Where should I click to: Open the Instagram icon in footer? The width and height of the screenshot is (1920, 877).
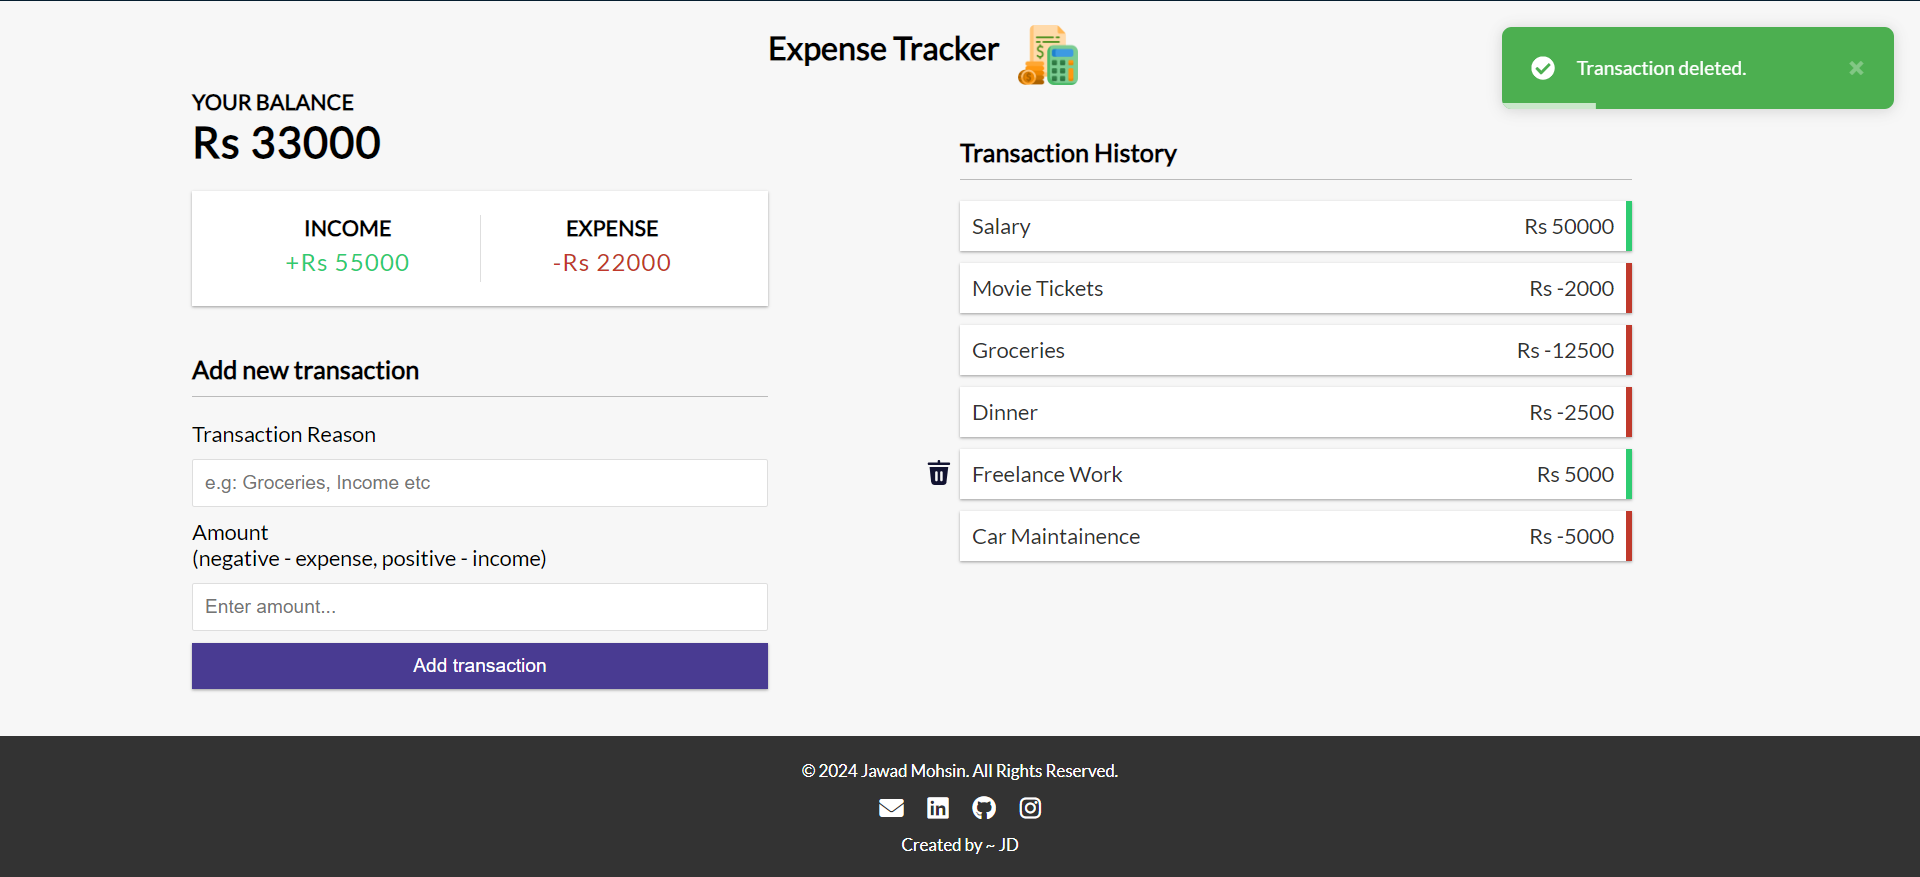pyautogui.click(x=1030, y=808)
